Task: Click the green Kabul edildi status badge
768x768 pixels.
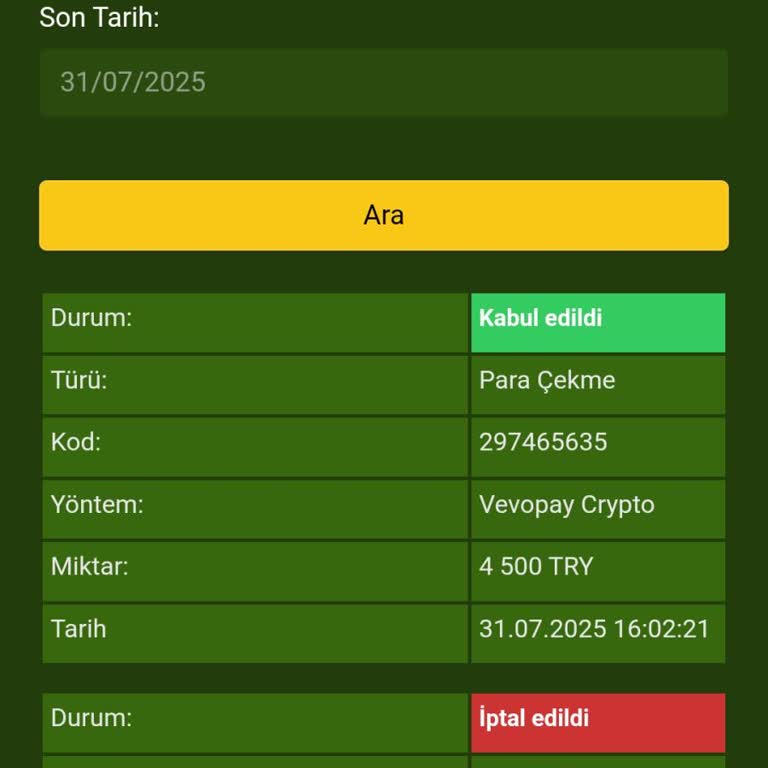Action: 597,319
